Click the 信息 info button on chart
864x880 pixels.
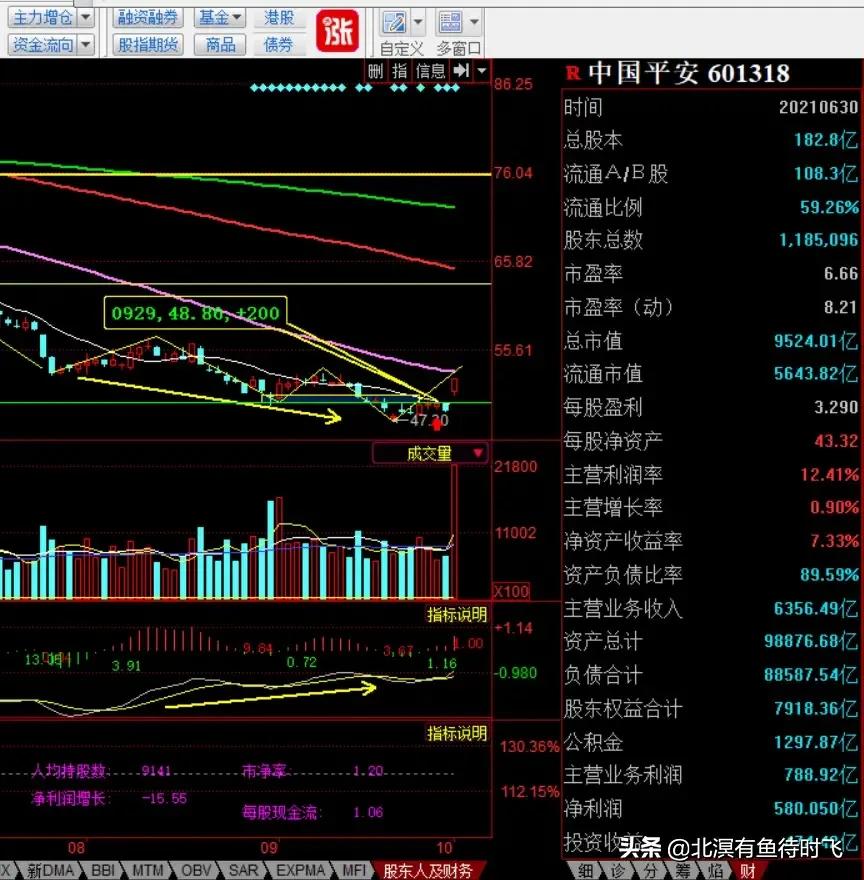431,71
